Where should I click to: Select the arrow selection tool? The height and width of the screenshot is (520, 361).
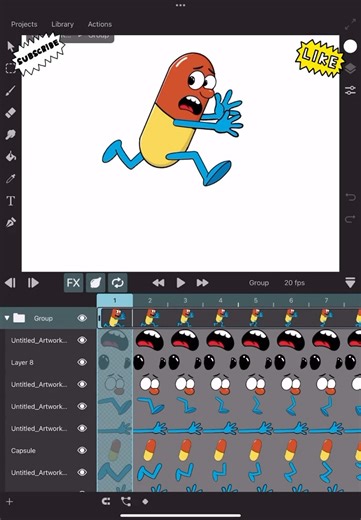tap(11, 46)
